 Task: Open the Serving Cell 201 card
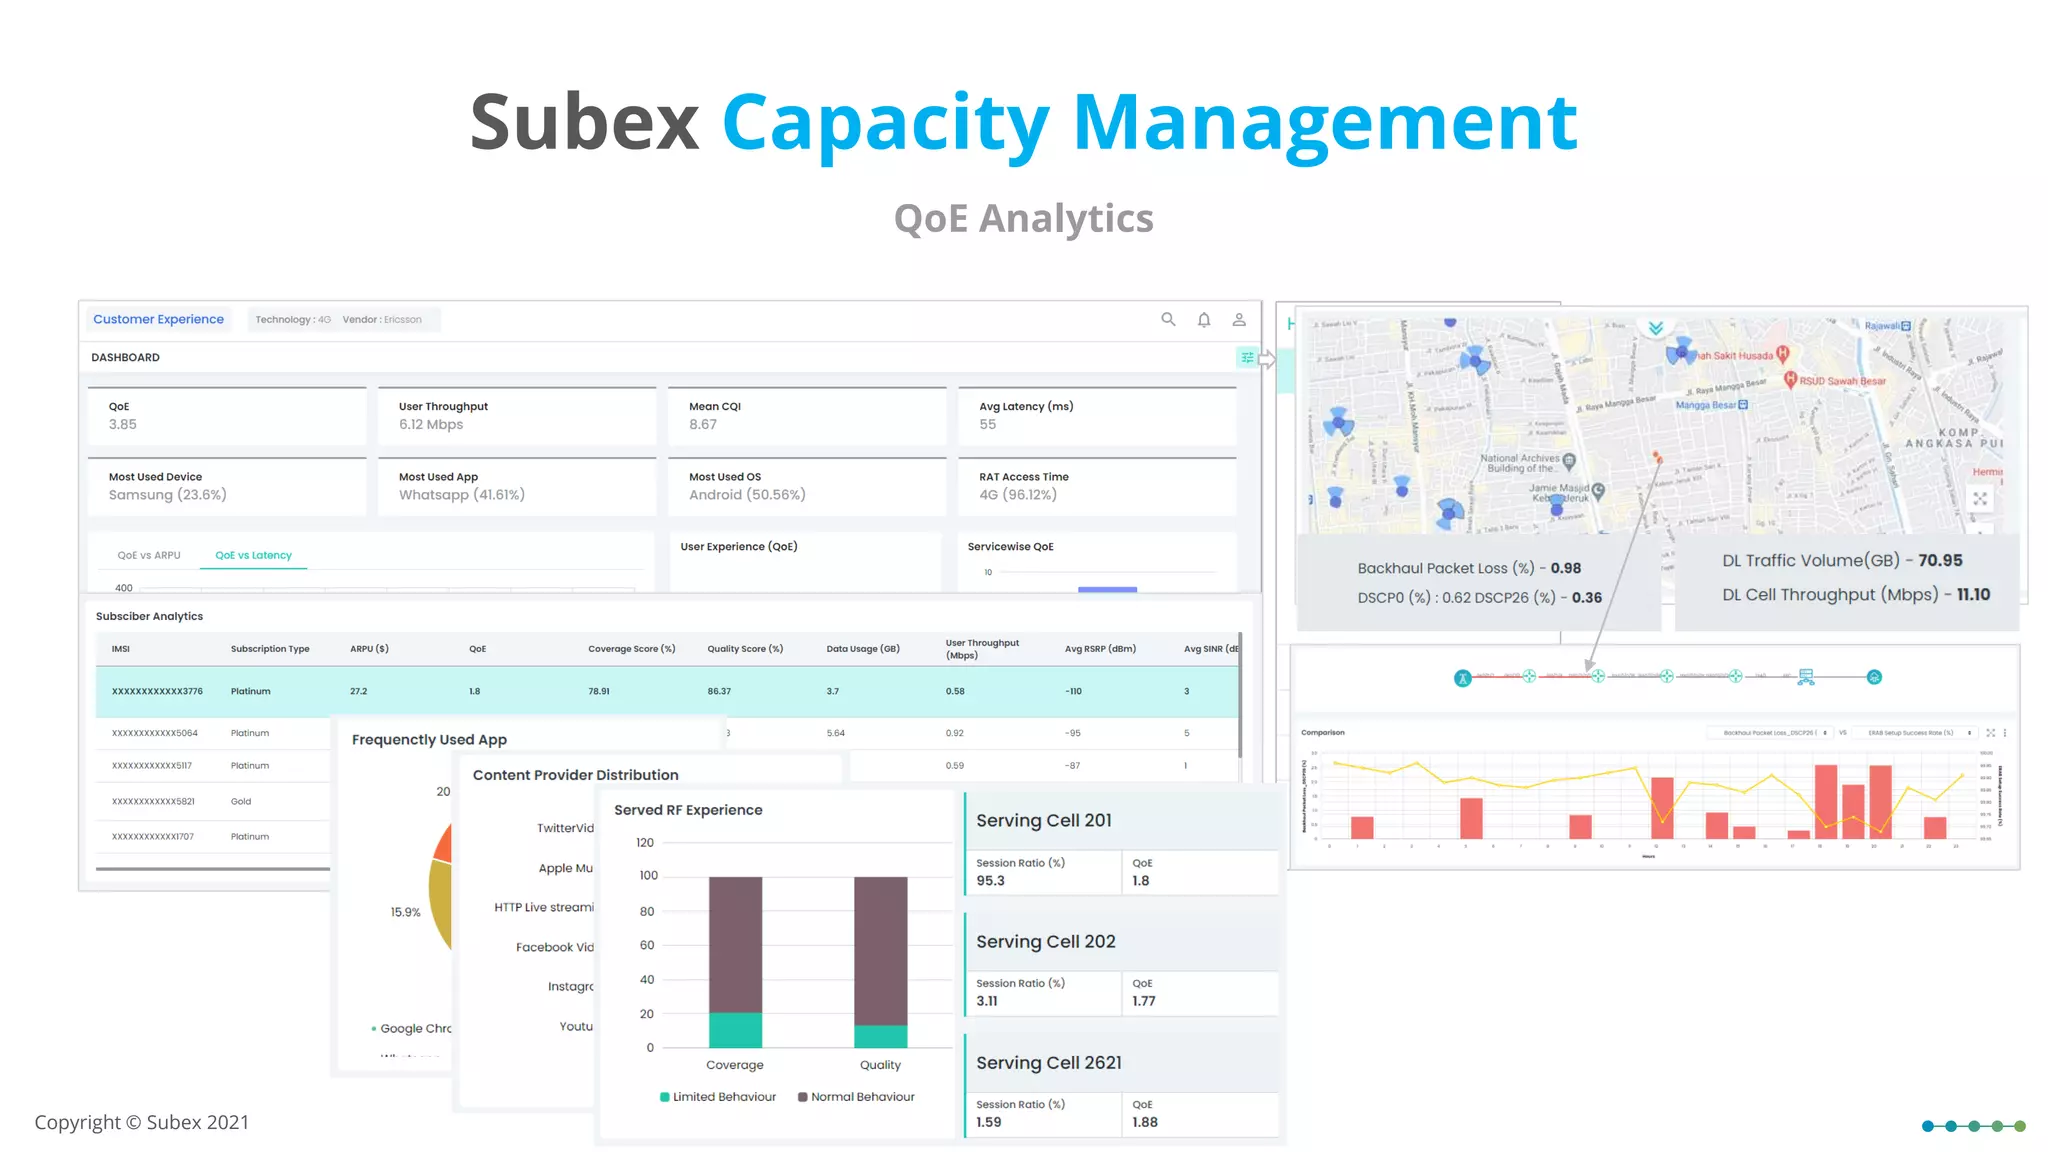1121,844
